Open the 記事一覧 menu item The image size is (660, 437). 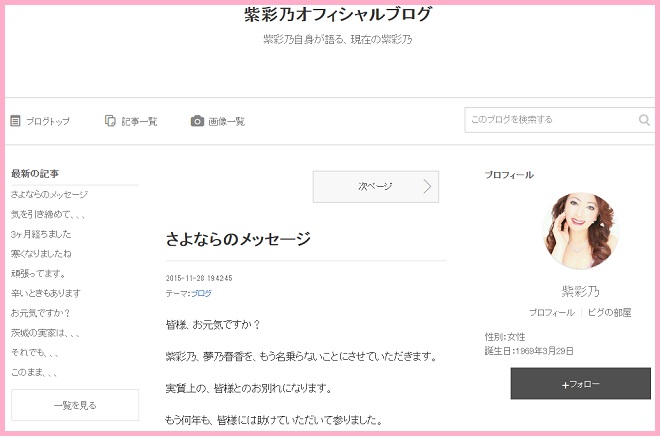pos(131,121)
